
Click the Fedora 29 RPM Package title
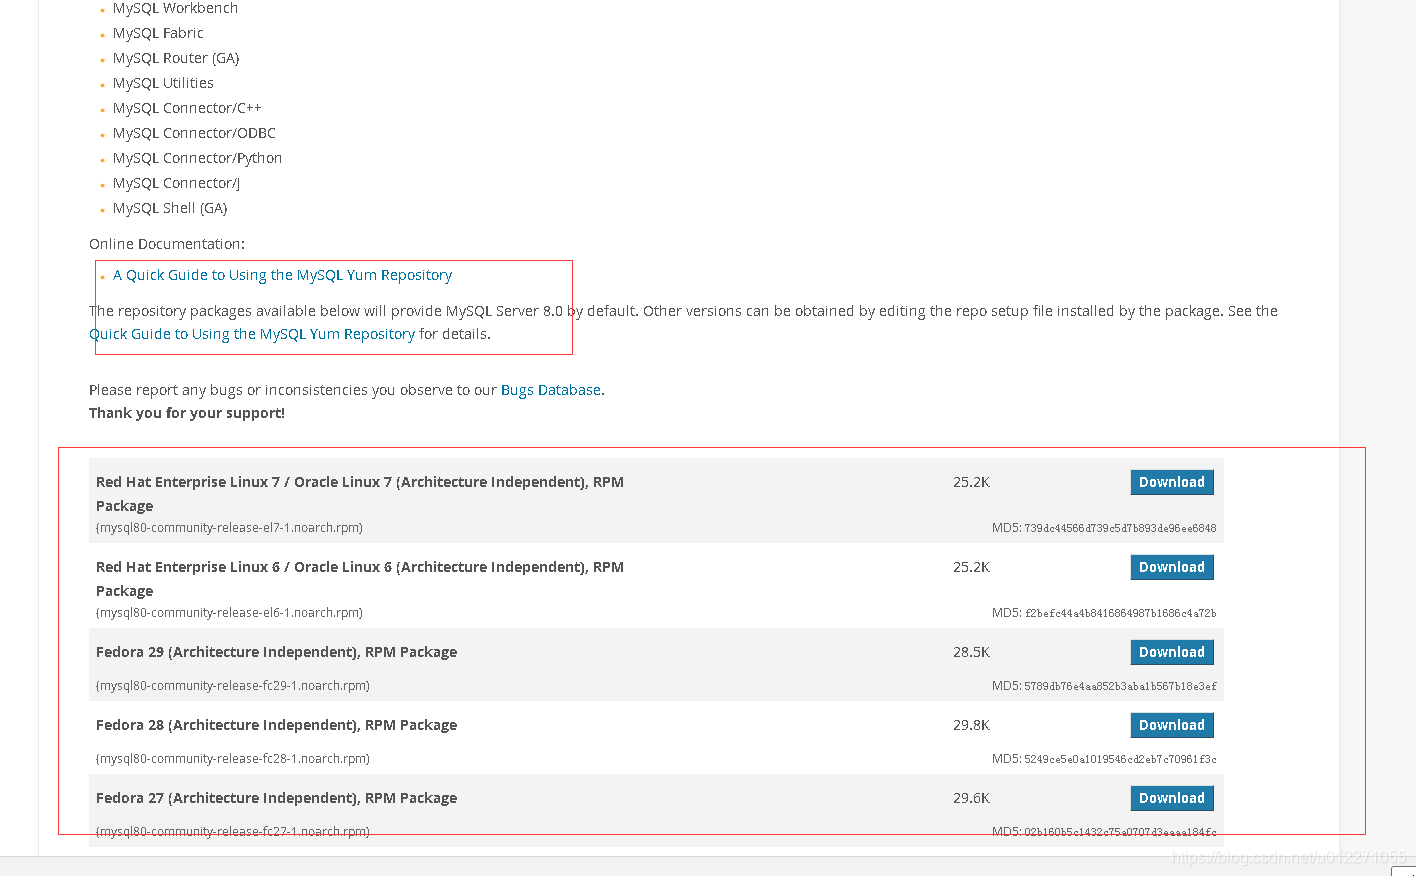coord(276,652)
